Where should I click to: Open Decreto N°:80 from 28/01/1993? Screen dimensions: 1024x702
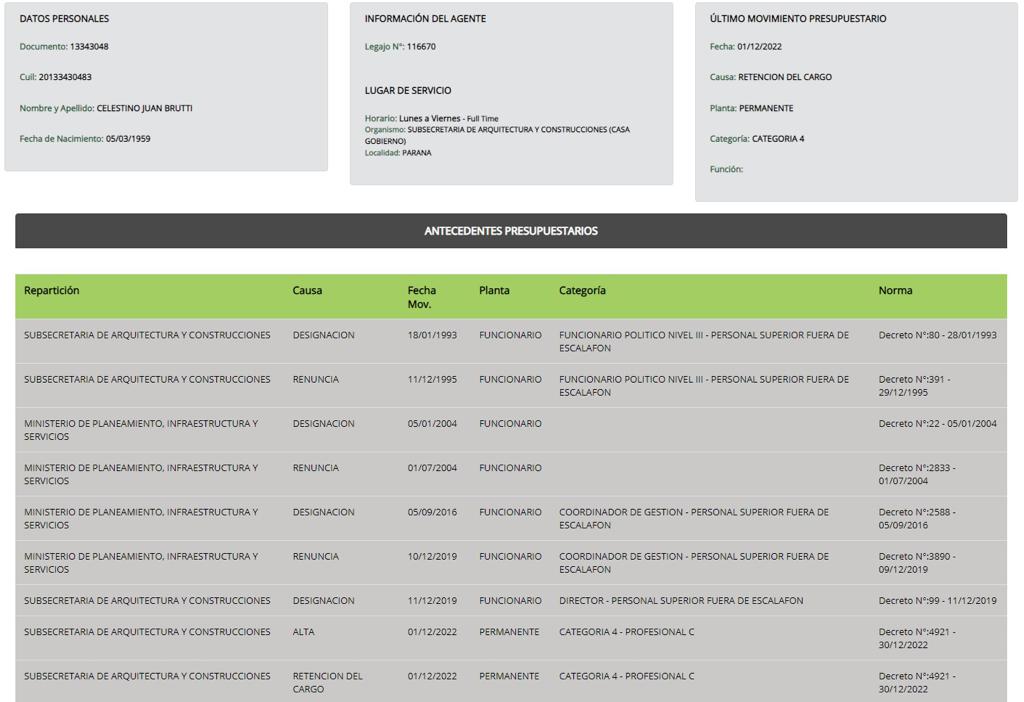(x=937, y=335)
